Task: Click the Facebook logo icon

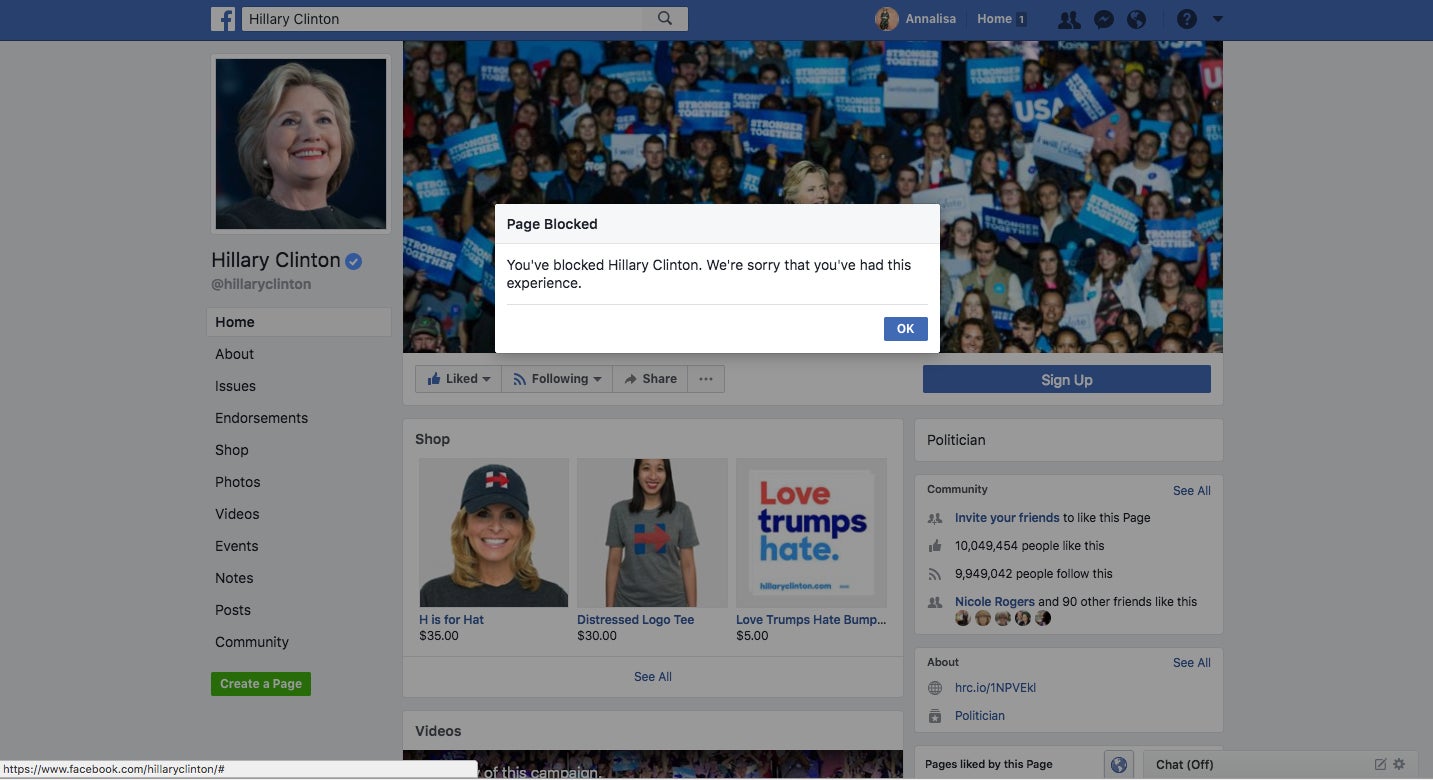Action: [223, 19]
